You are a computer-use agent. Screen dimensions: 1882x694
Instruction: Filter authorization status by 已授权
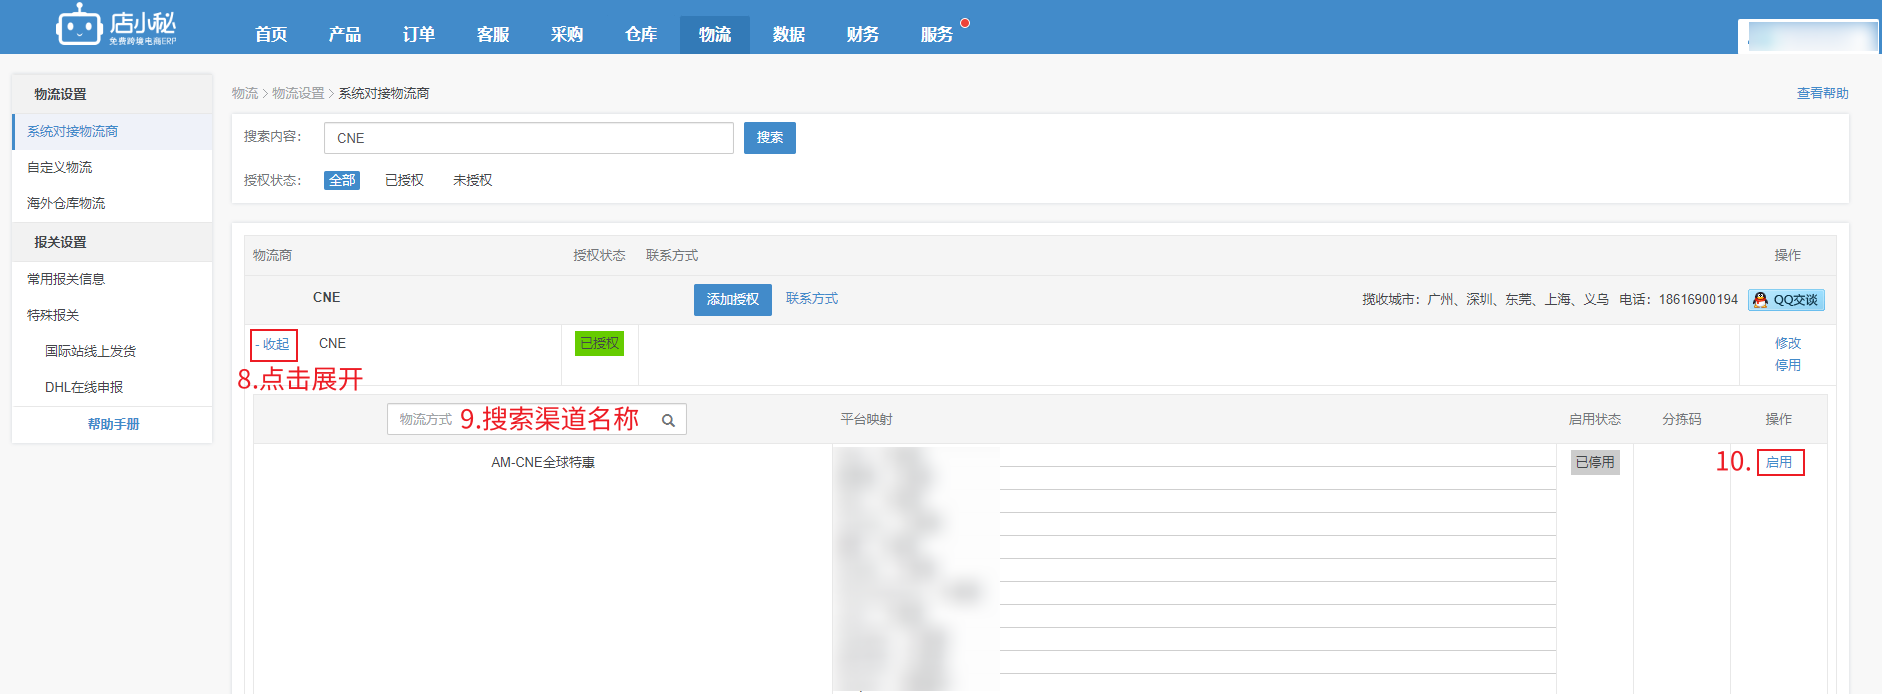[x=404, y=180]
